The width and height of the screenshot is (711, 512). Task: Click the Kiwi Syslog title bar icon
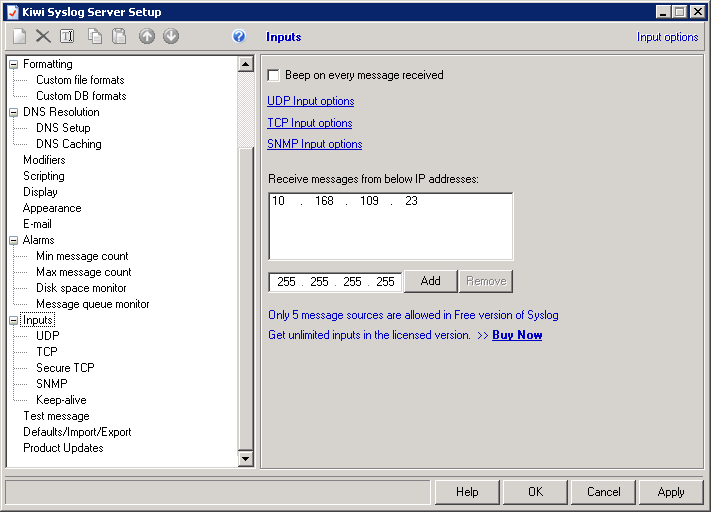point(13,12)
